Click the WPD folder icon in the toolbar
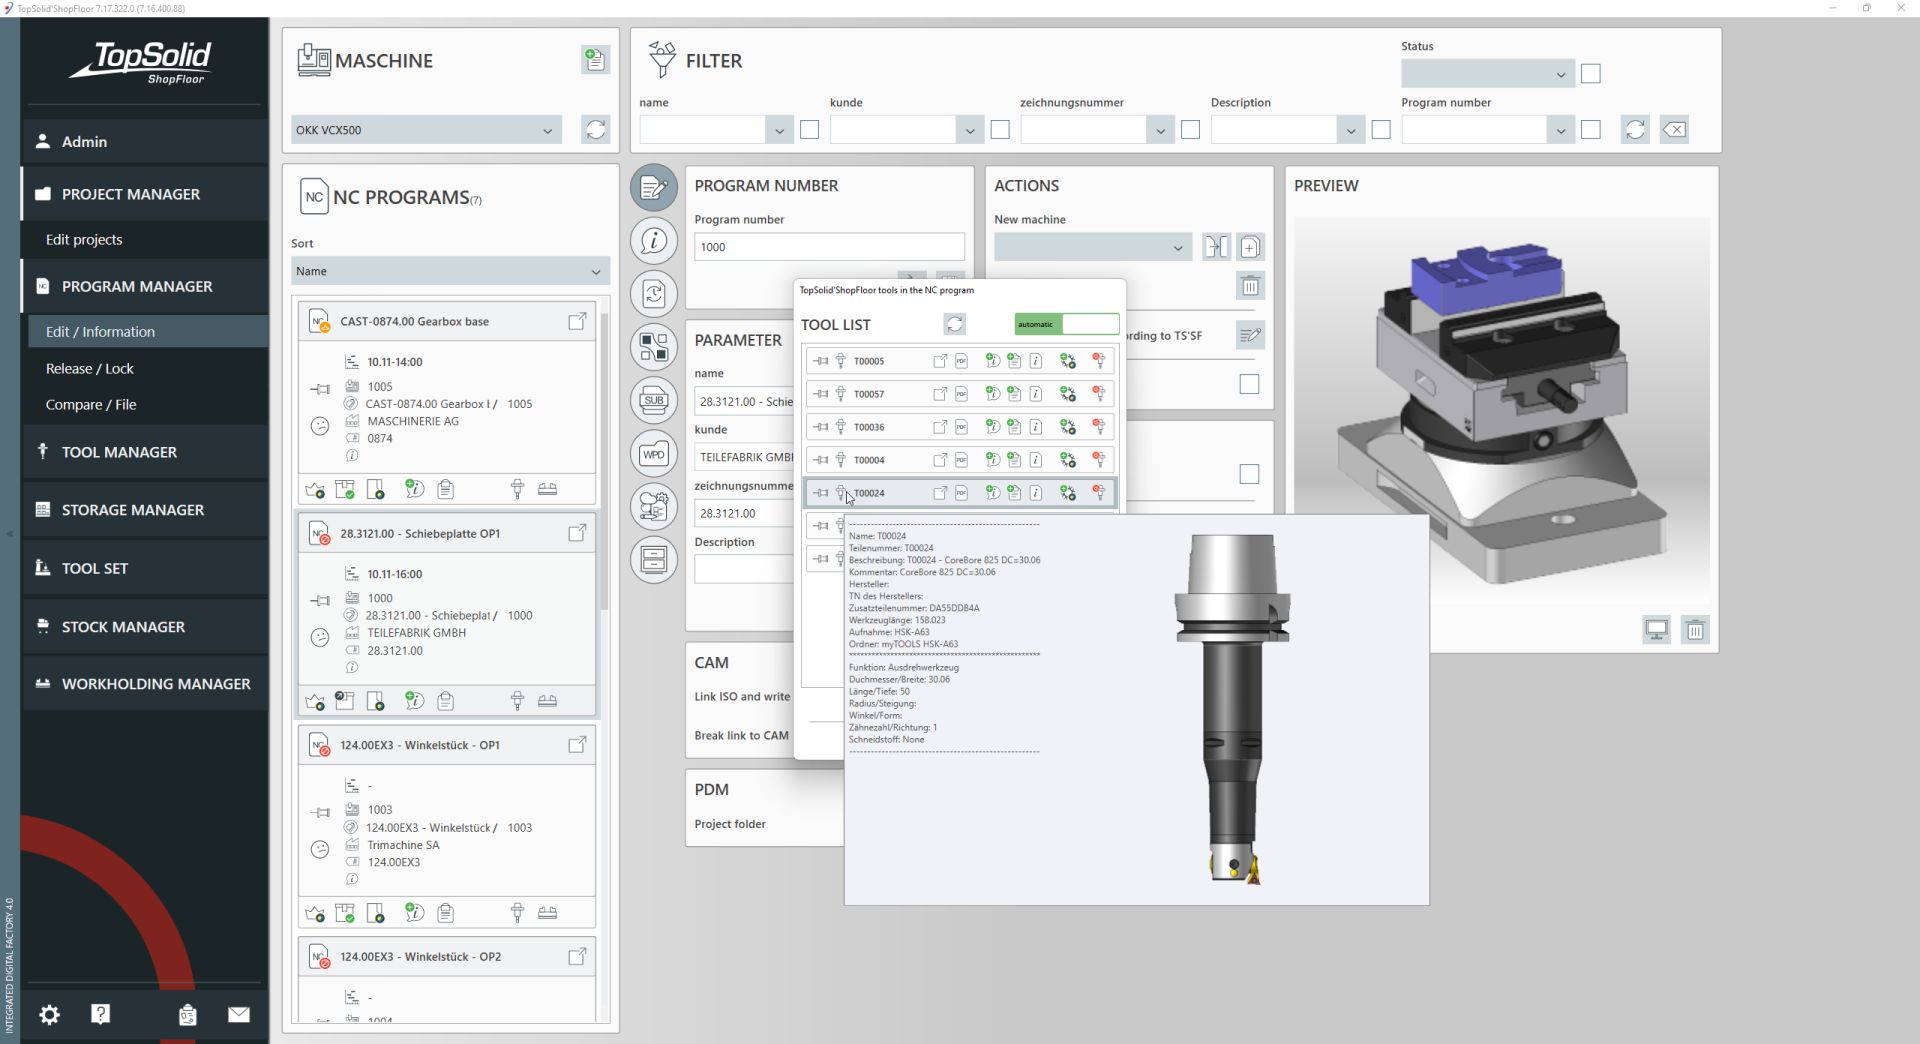The height and width of the screenshot is (1044, 1920). (653, 453)
